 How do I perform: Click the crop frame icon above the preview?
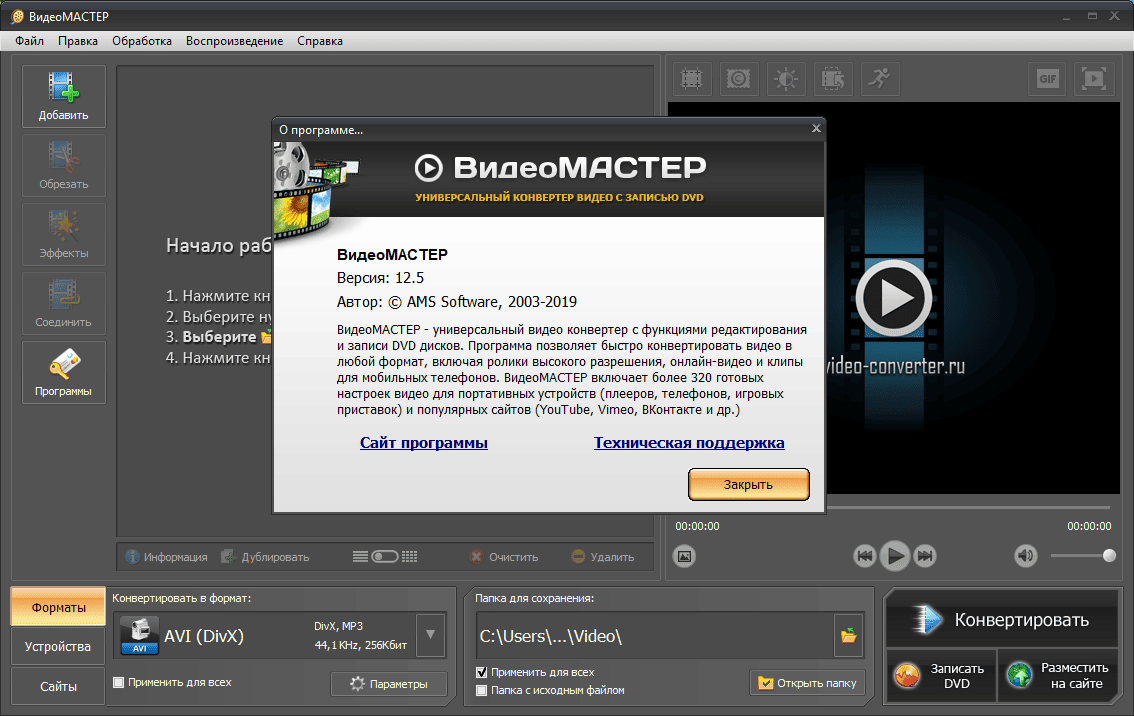click(x=691, y=78)
